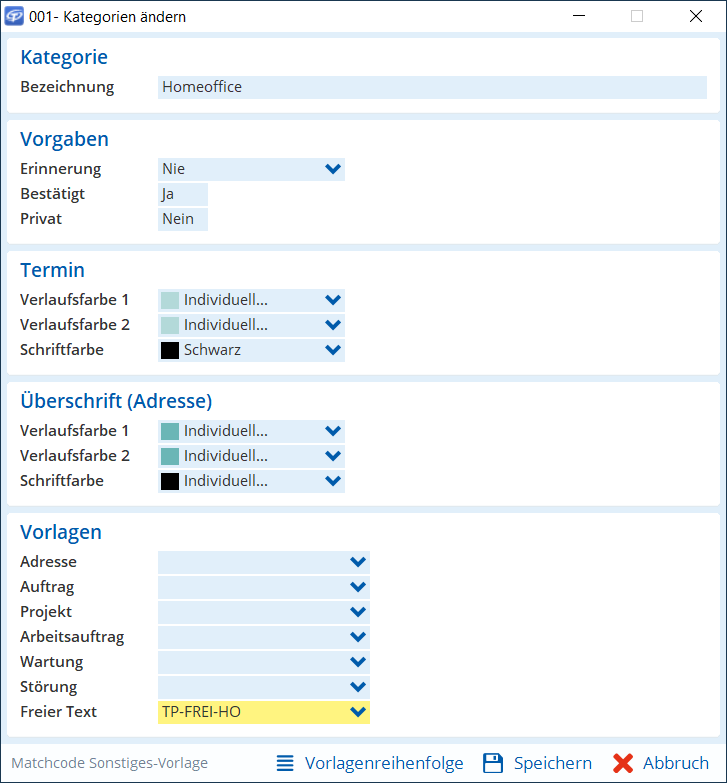727x783 pixels.
Task: Toggle the Bestätigt Ja field
Action: pos(183,194)
